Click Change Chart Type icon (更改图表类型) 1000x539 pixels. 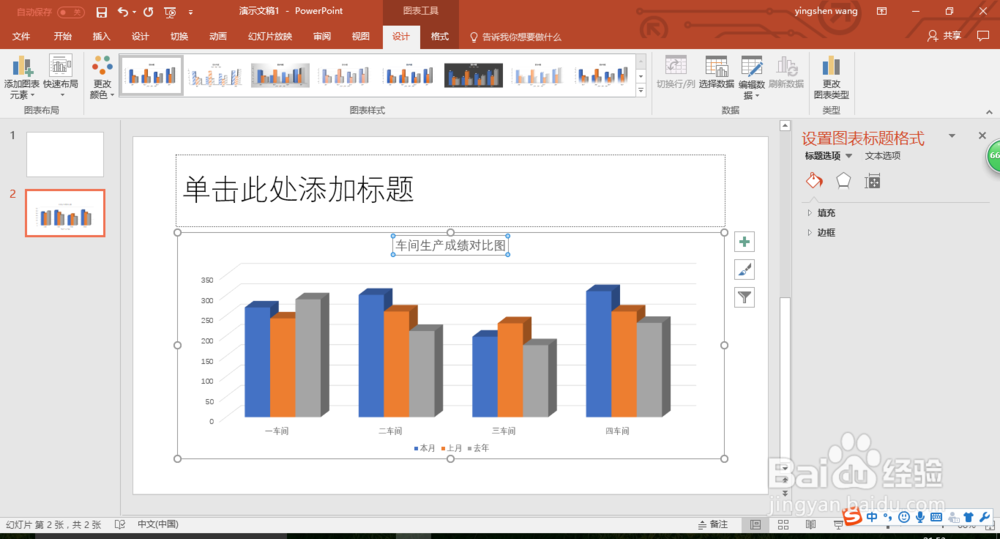point(831,66)
